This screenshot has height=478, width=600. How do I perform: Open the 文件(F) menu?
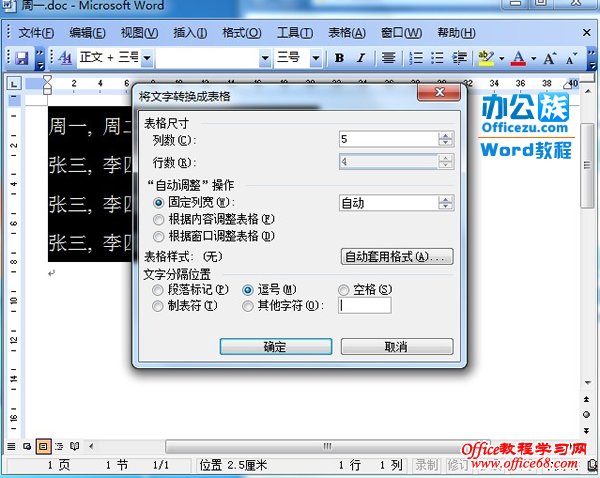36,33
